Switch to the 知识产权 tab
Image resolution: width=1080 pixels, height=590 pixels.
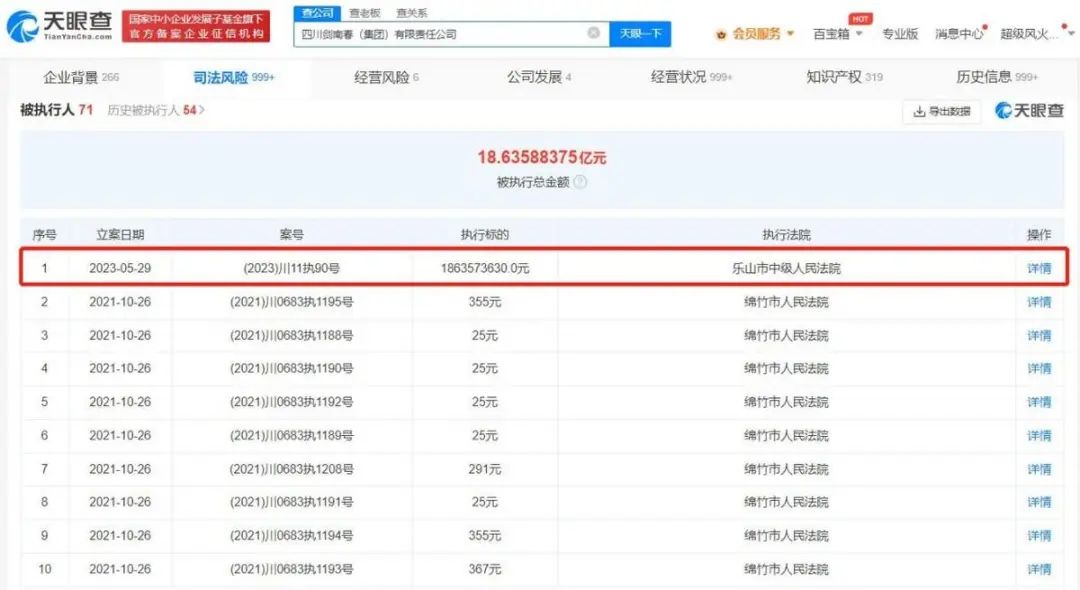coord(844,77)
